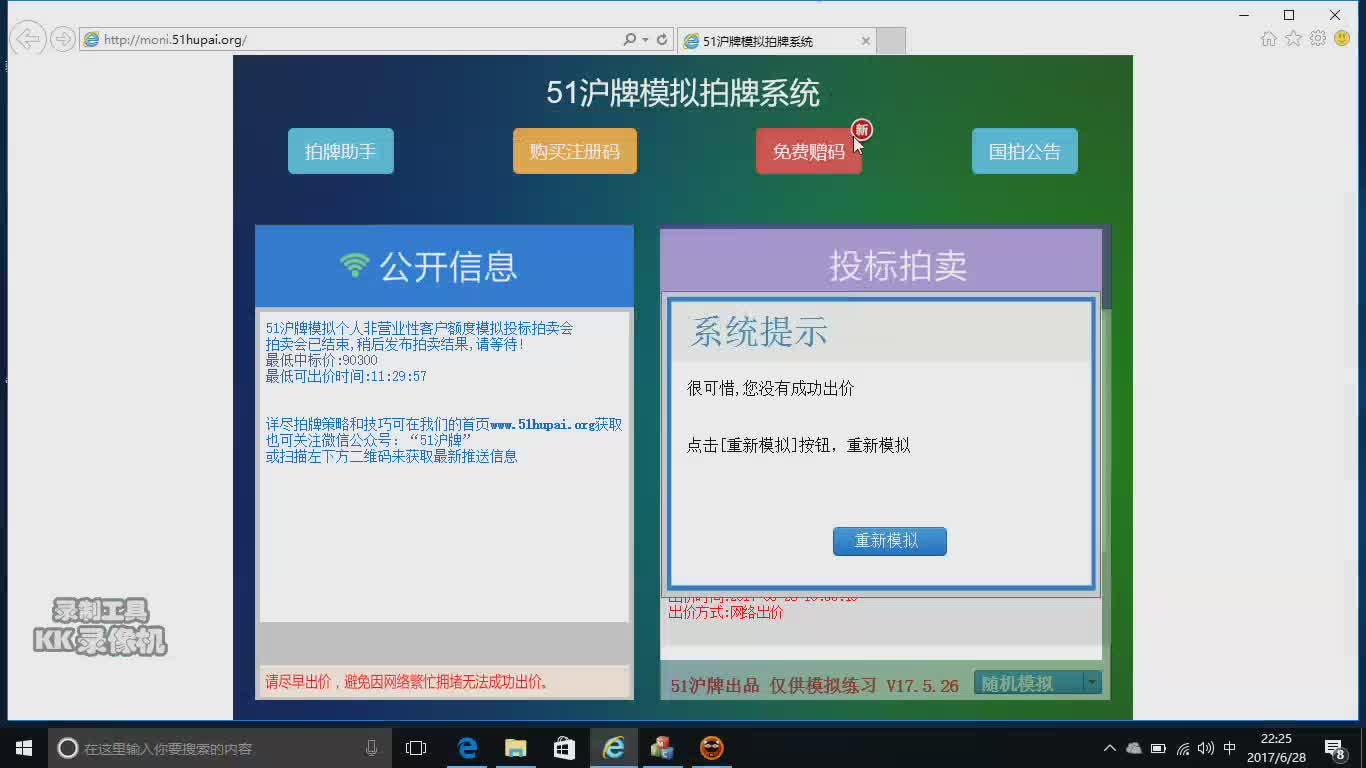Click the 出价方式:网络出价 text

pyautogui.click(x=726, y=612)
